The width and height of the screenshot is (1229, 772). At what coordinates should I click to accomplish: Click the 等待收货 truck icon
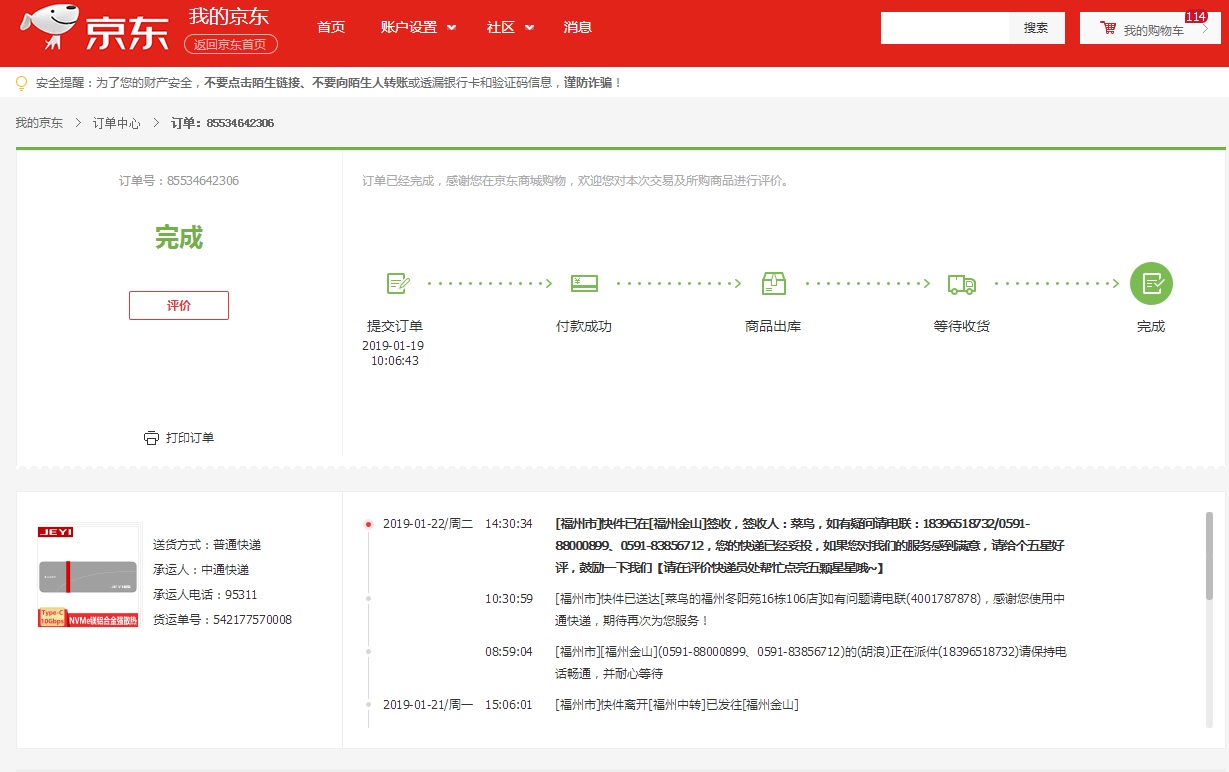point(962,284)
